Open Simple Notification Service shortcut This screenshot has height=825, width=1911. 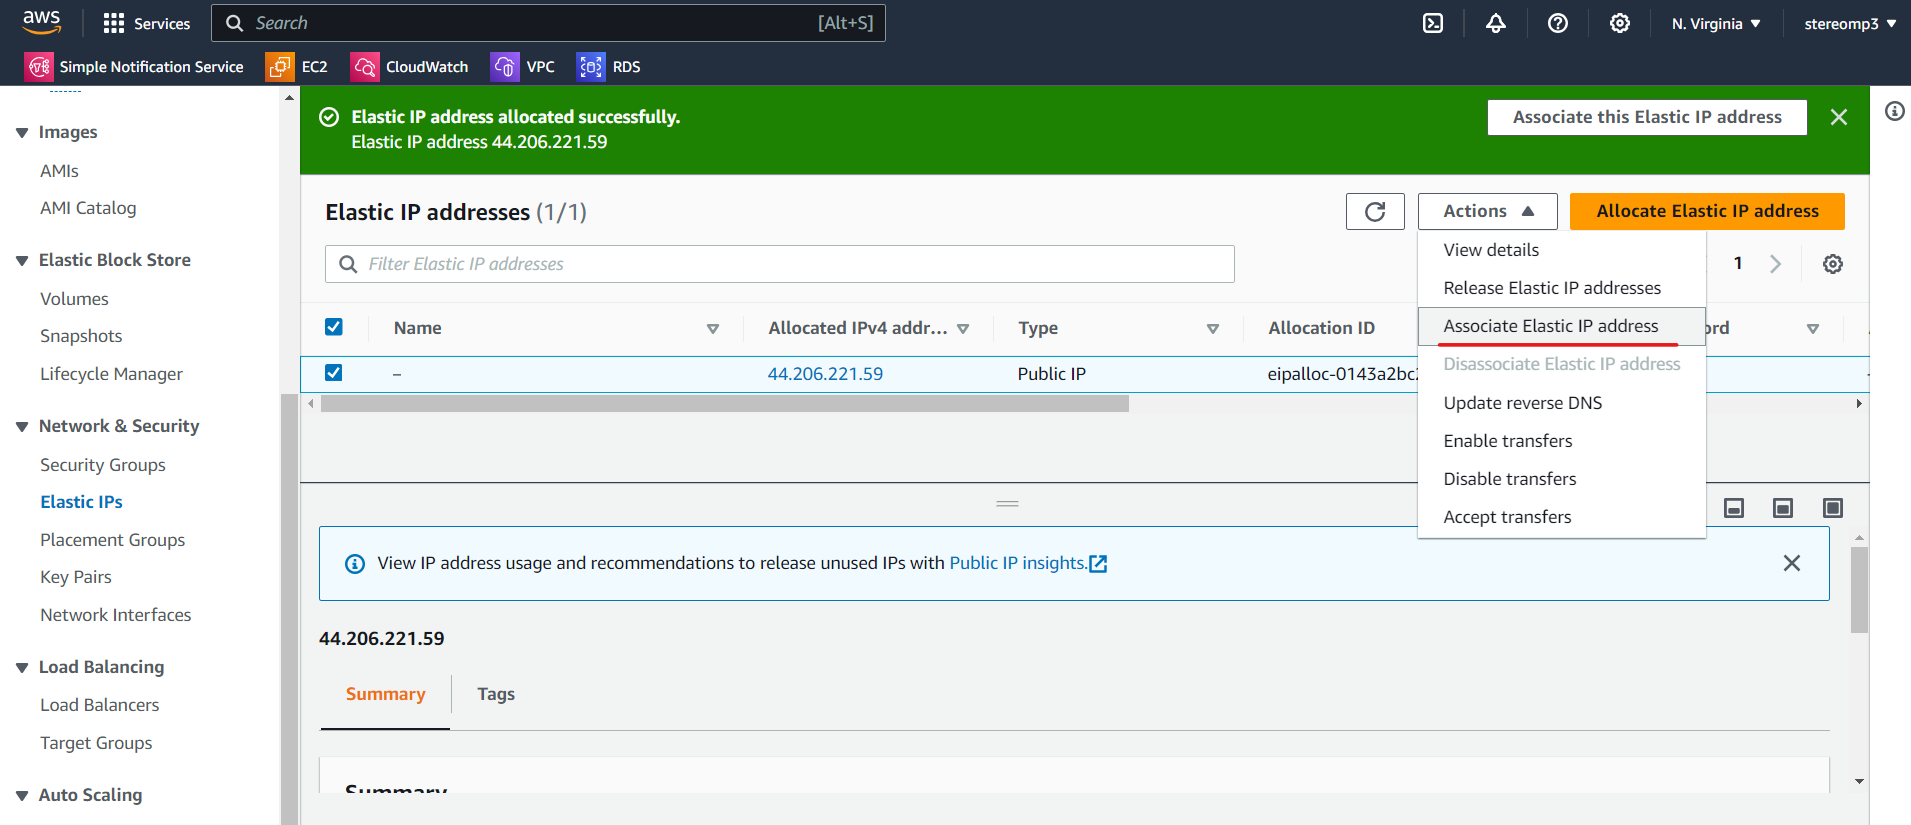pos(134,66)
